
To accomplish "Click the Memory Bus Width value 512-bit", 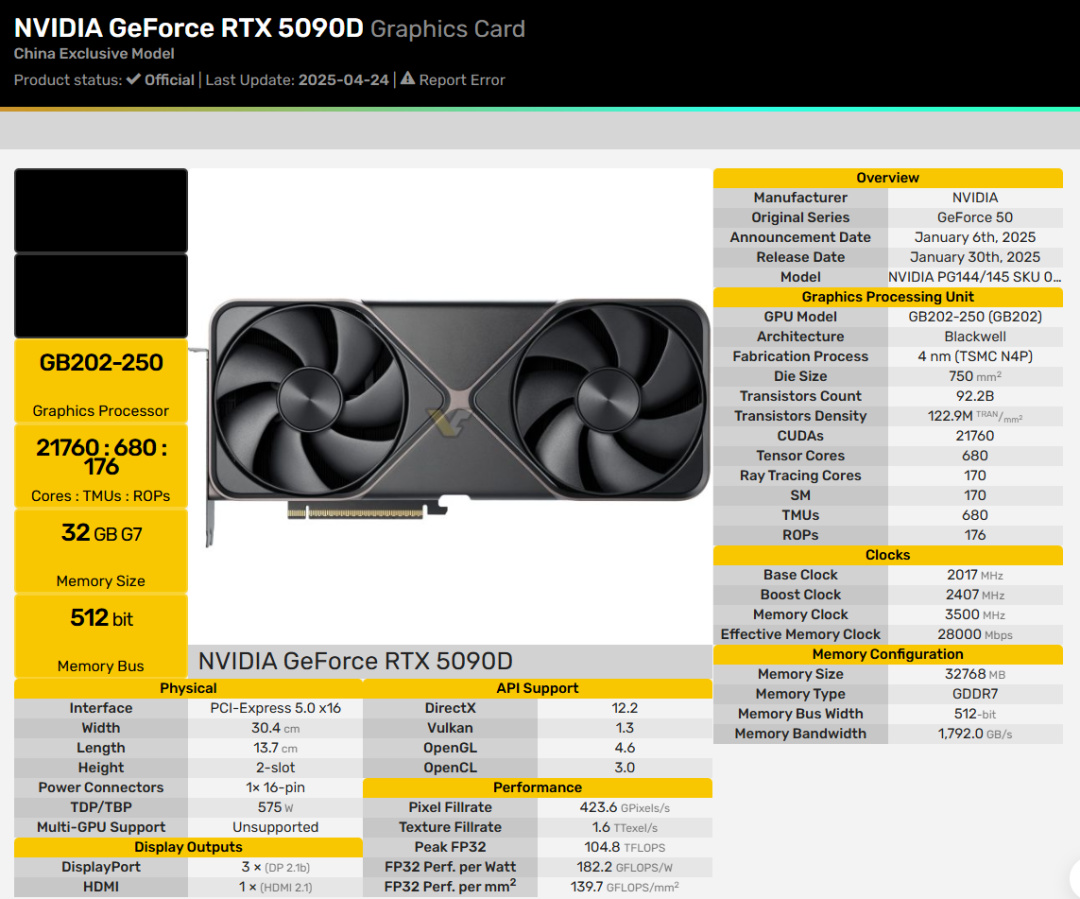I will pyautogui.click(x=975, y=714).
